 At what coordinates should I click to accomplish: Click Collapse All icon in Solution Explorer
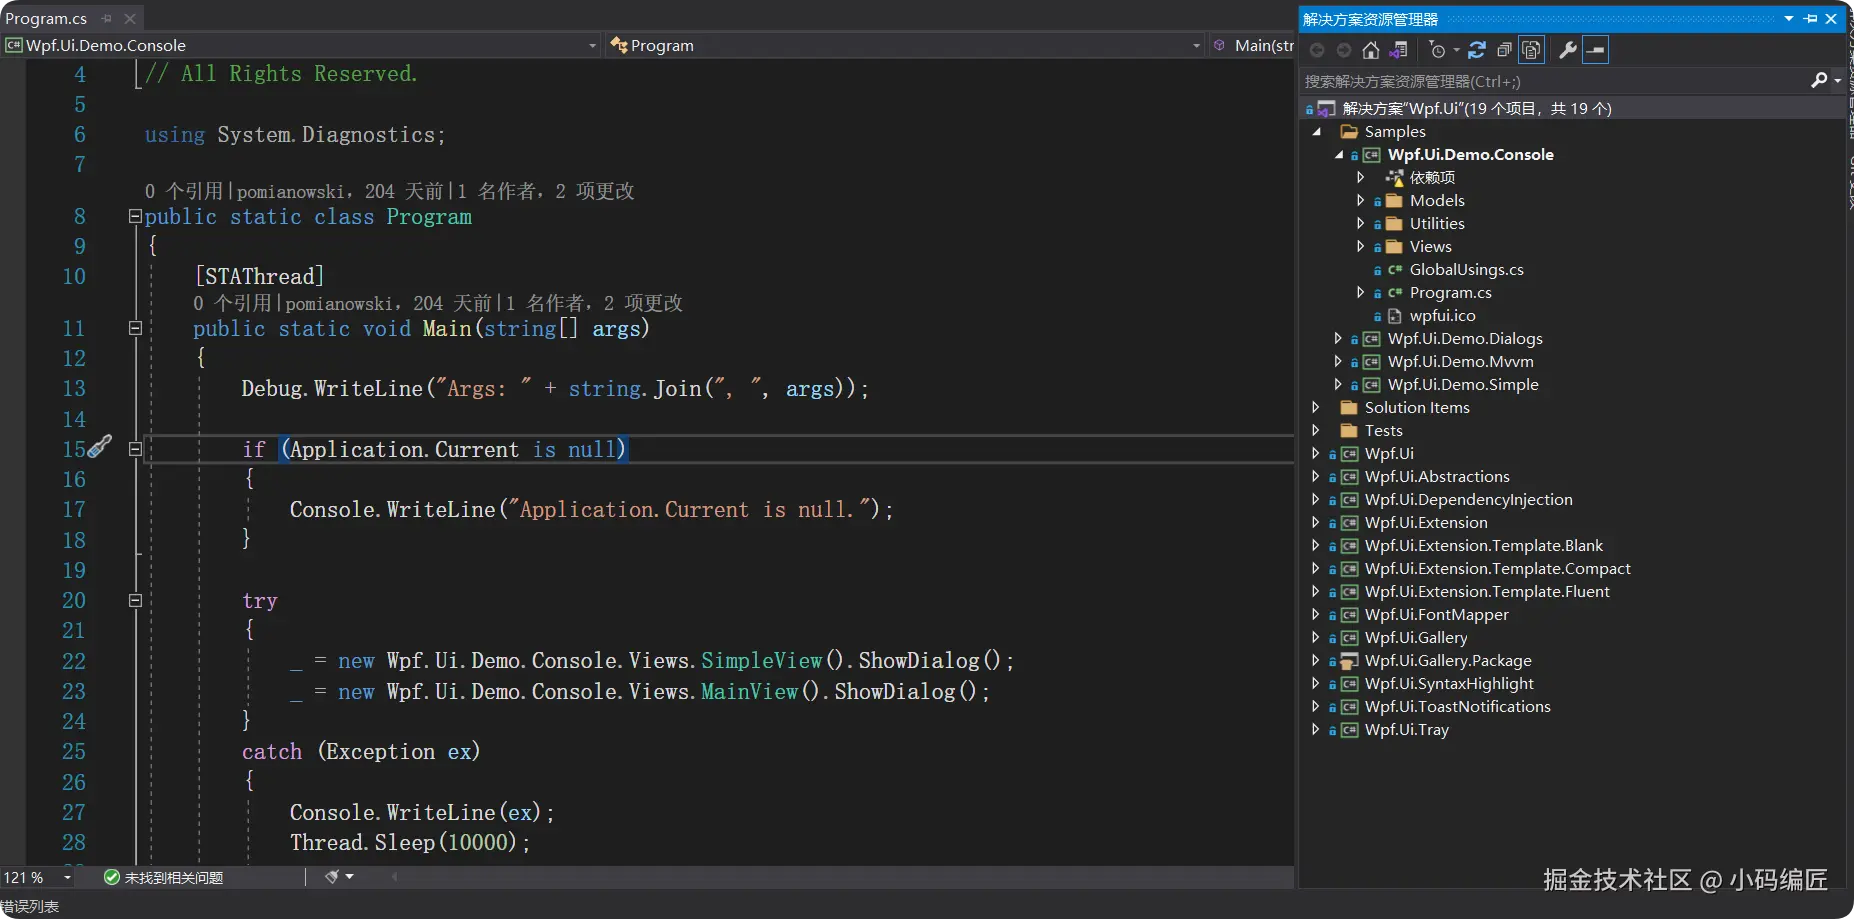(1504, 50)
